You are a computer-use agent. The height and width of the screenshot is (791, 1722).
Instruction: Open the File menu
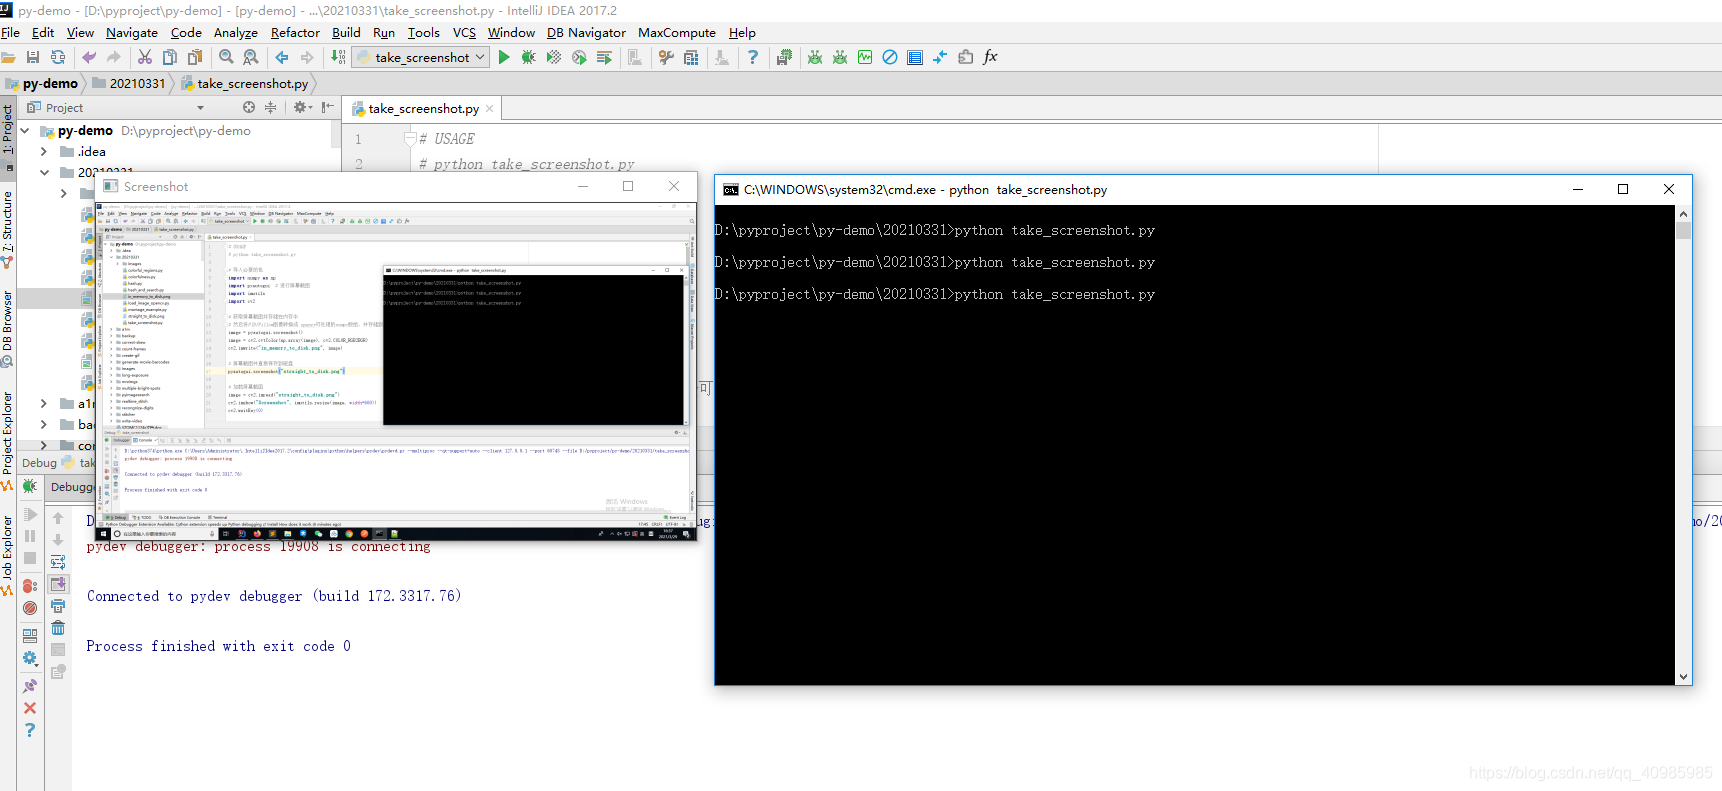click(11, 33)
